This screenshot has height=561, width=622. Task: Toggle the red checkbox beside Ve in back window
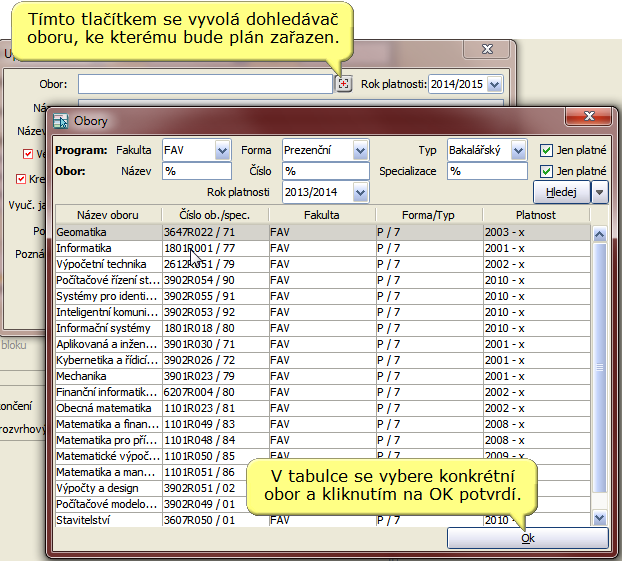click(x=28, y=154)
